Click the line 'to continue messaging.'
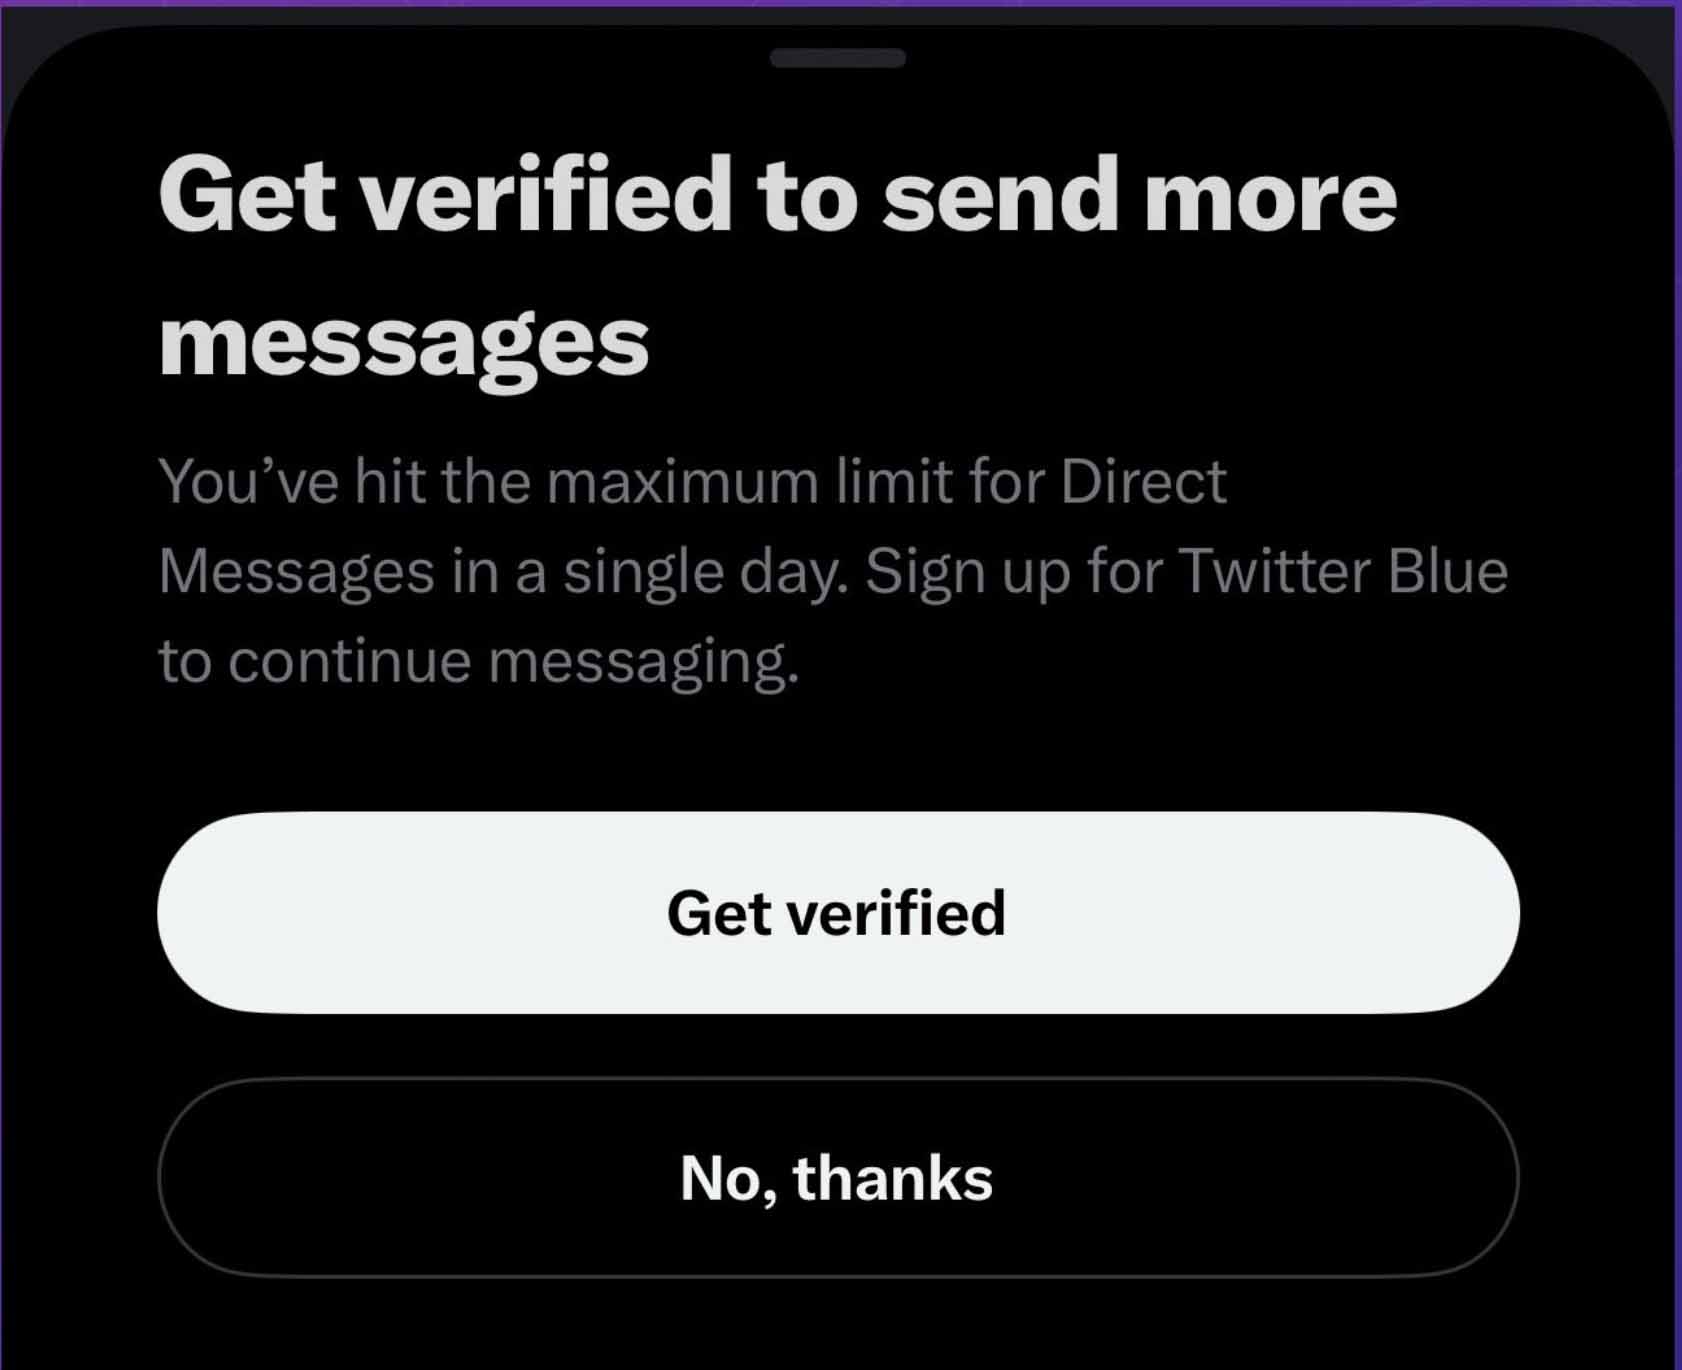Viewport: 1682px width, 1370px height. click(x=479, y=661)
